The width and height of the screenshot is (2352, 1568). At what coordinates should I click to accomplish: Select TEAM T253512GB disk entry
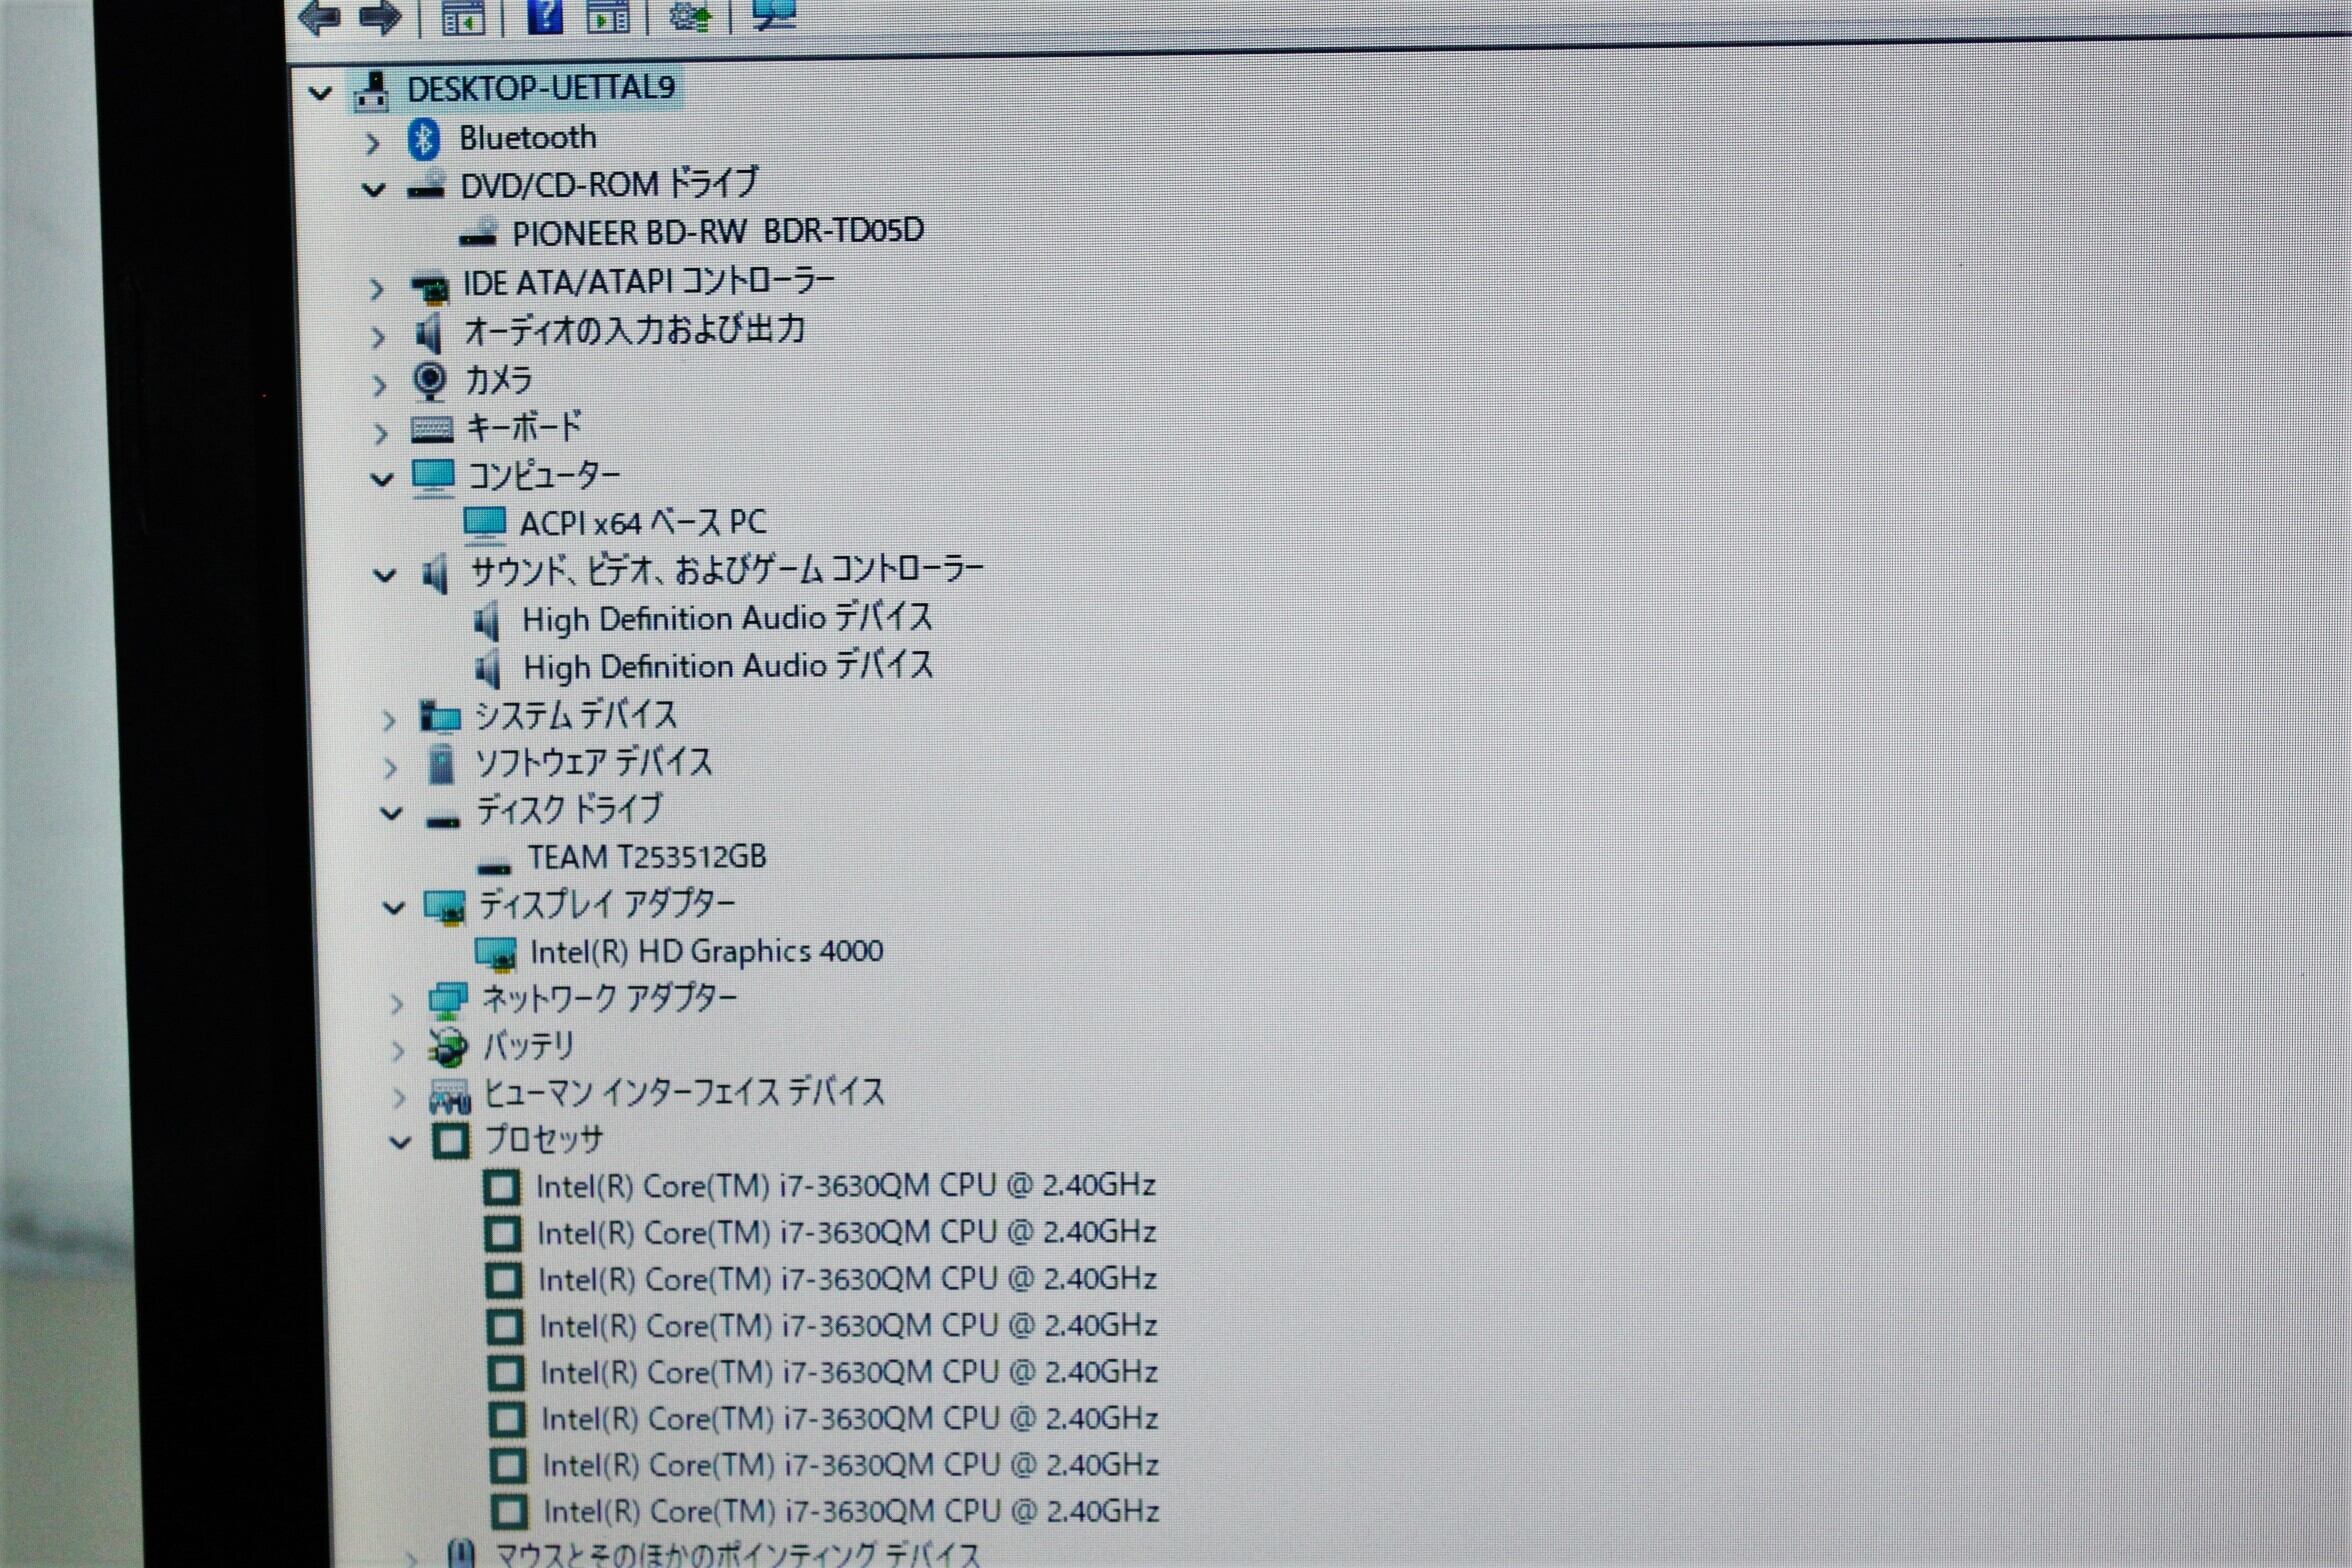pyautogui.click(x=647, y=858)
